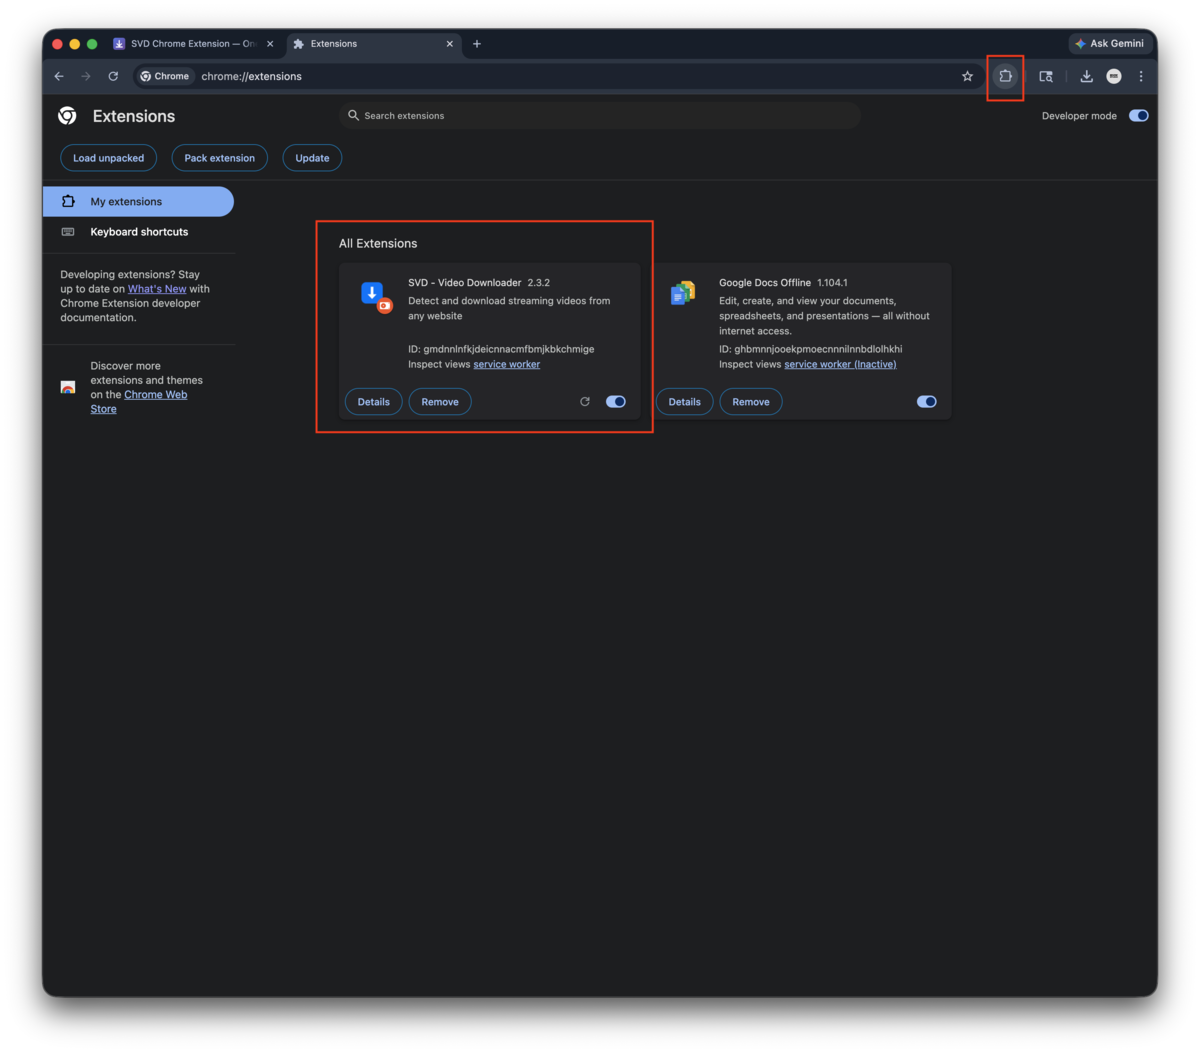Click ID text 'ghbmnnjooekpmoecnnnilnnbdlolhkhi'

point(818,350)
